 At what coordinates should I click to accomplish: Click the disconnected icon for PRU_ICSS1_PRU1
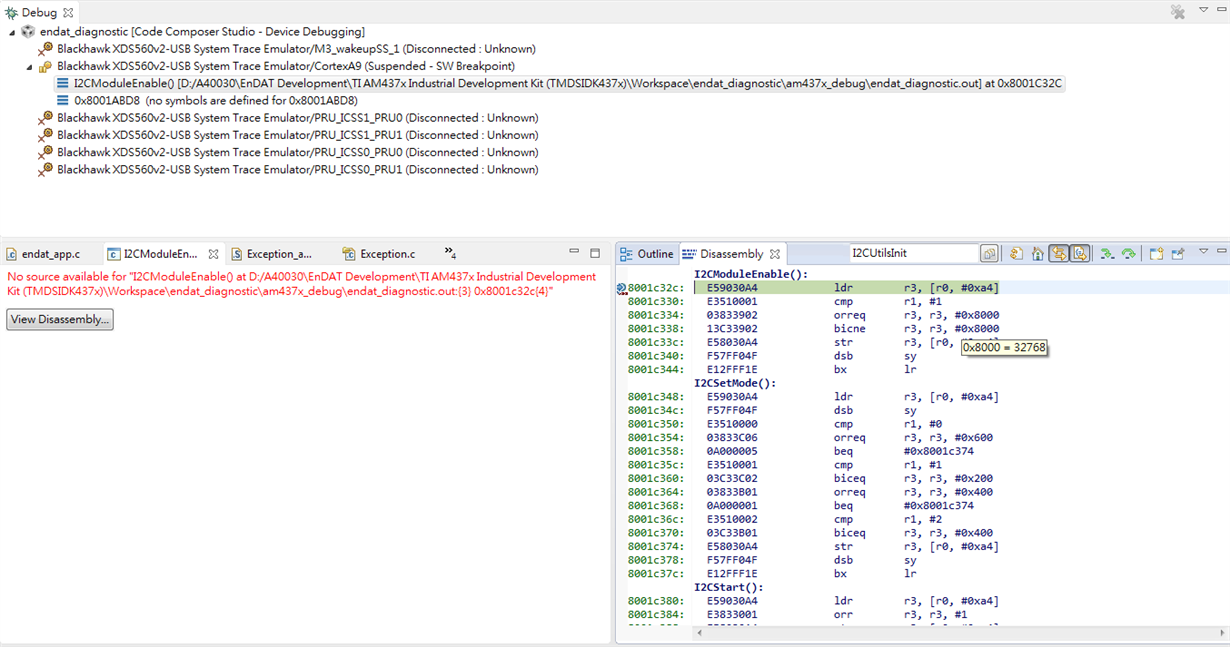point(45,135)
